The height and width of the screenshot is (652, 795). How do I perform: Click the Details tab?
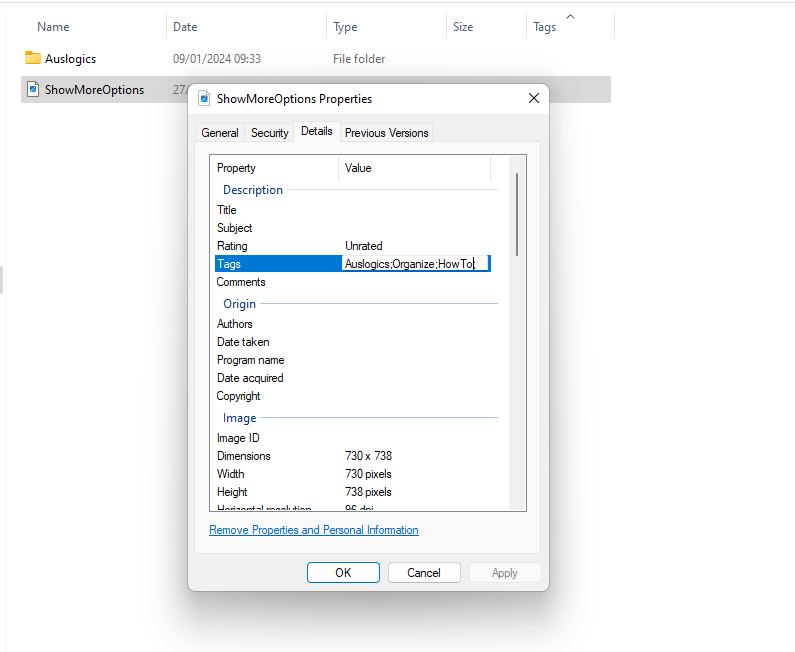pyautogui.click(x=317, y=132)
